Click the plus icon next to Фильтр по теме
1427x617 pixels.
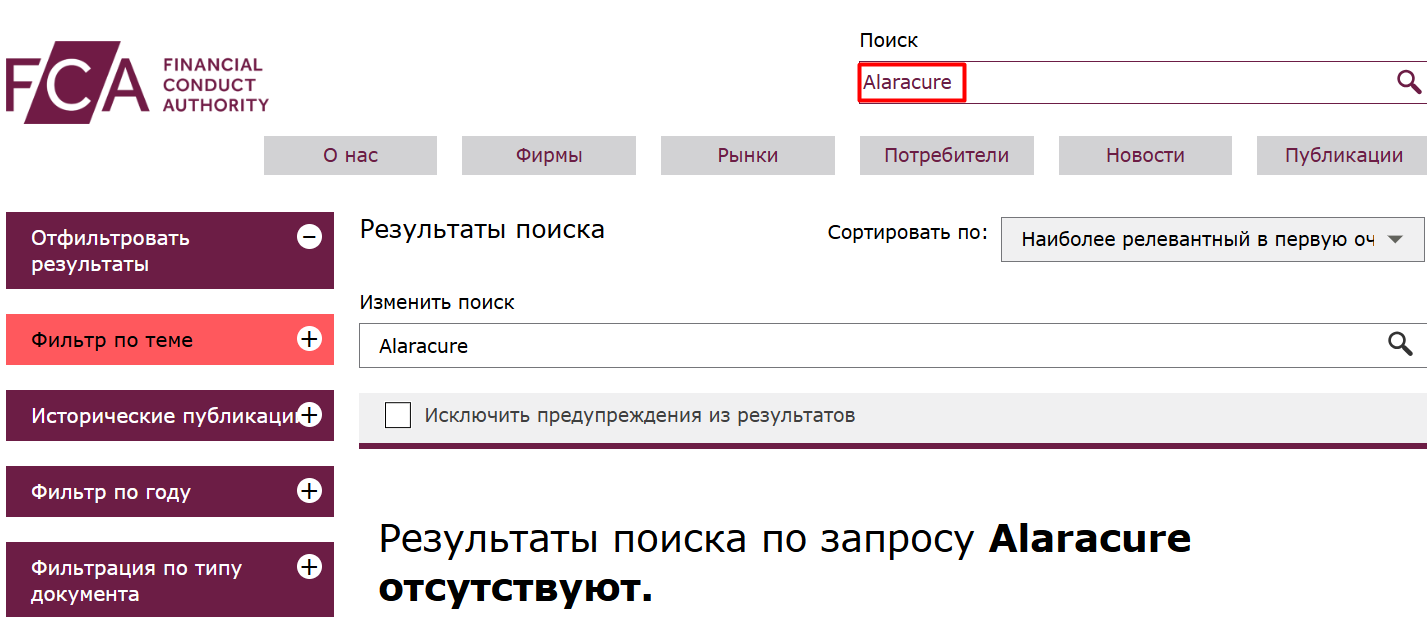[309, 340]
